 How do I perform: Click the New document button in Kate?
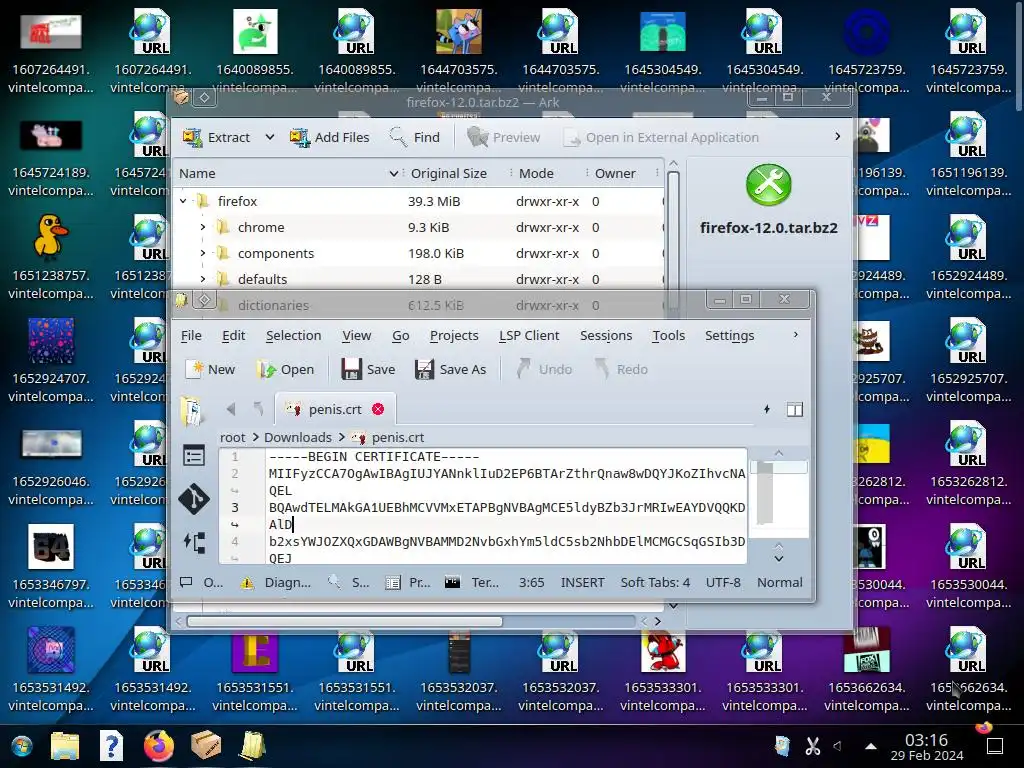click(210, 370)
